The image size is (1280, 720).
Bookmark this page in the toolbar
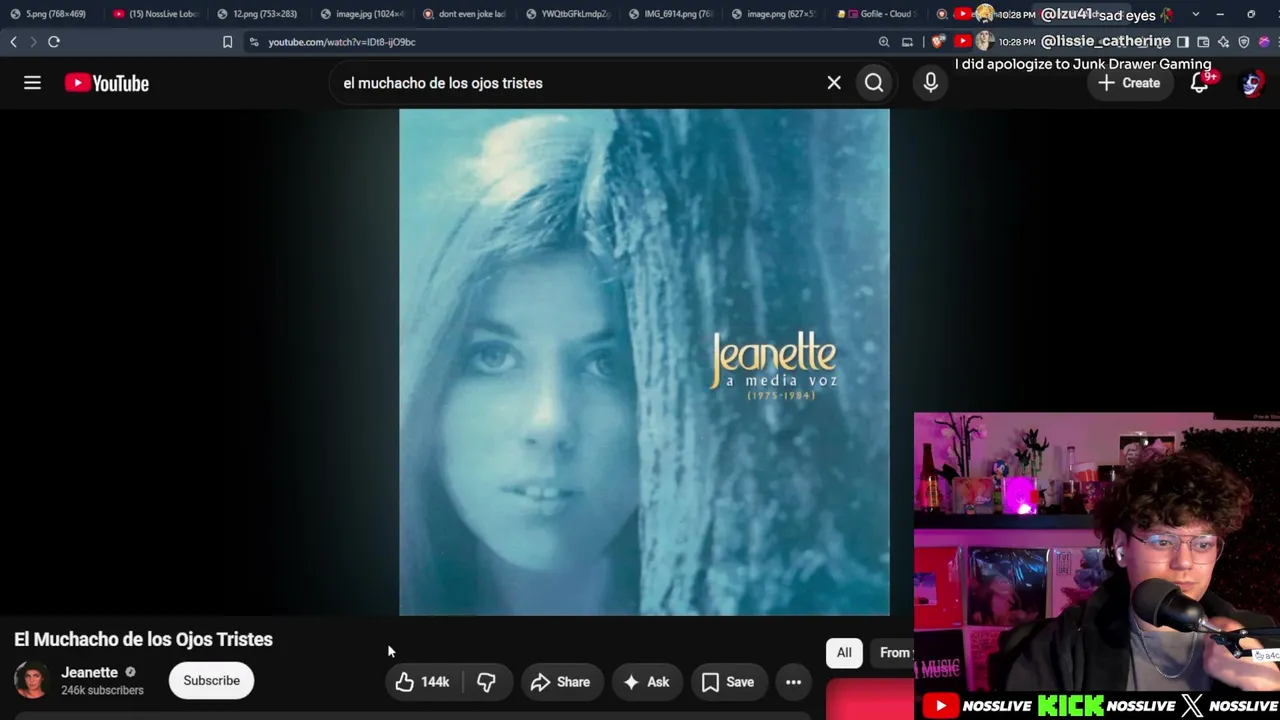click(x=227, y=42)
